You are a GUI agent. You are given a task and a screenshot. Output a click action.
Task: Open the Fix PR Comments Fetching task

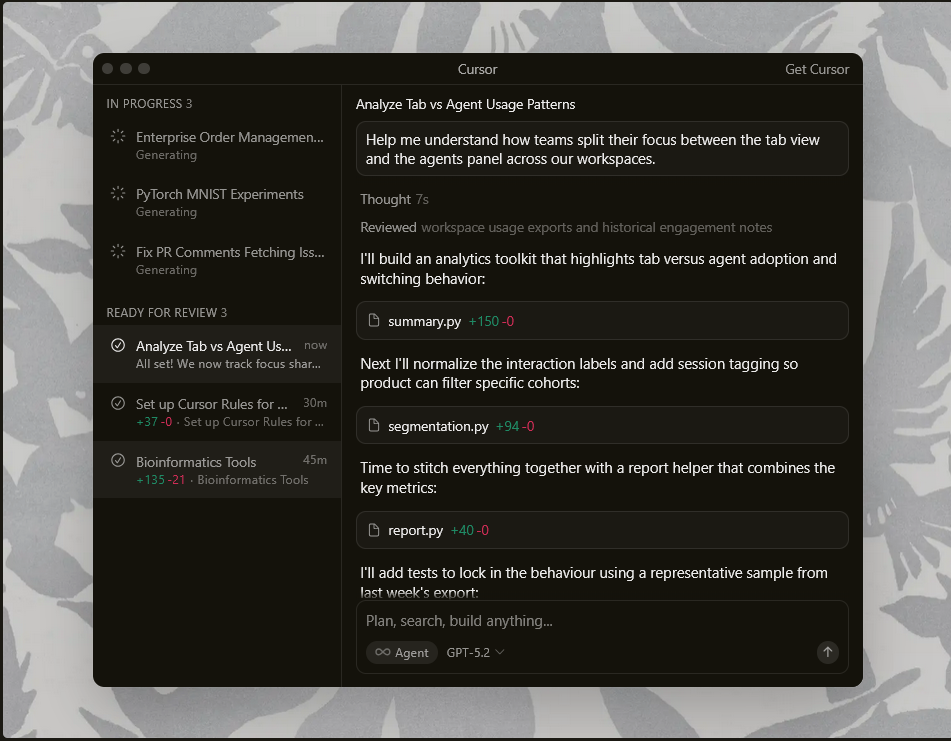coord(229,252)
